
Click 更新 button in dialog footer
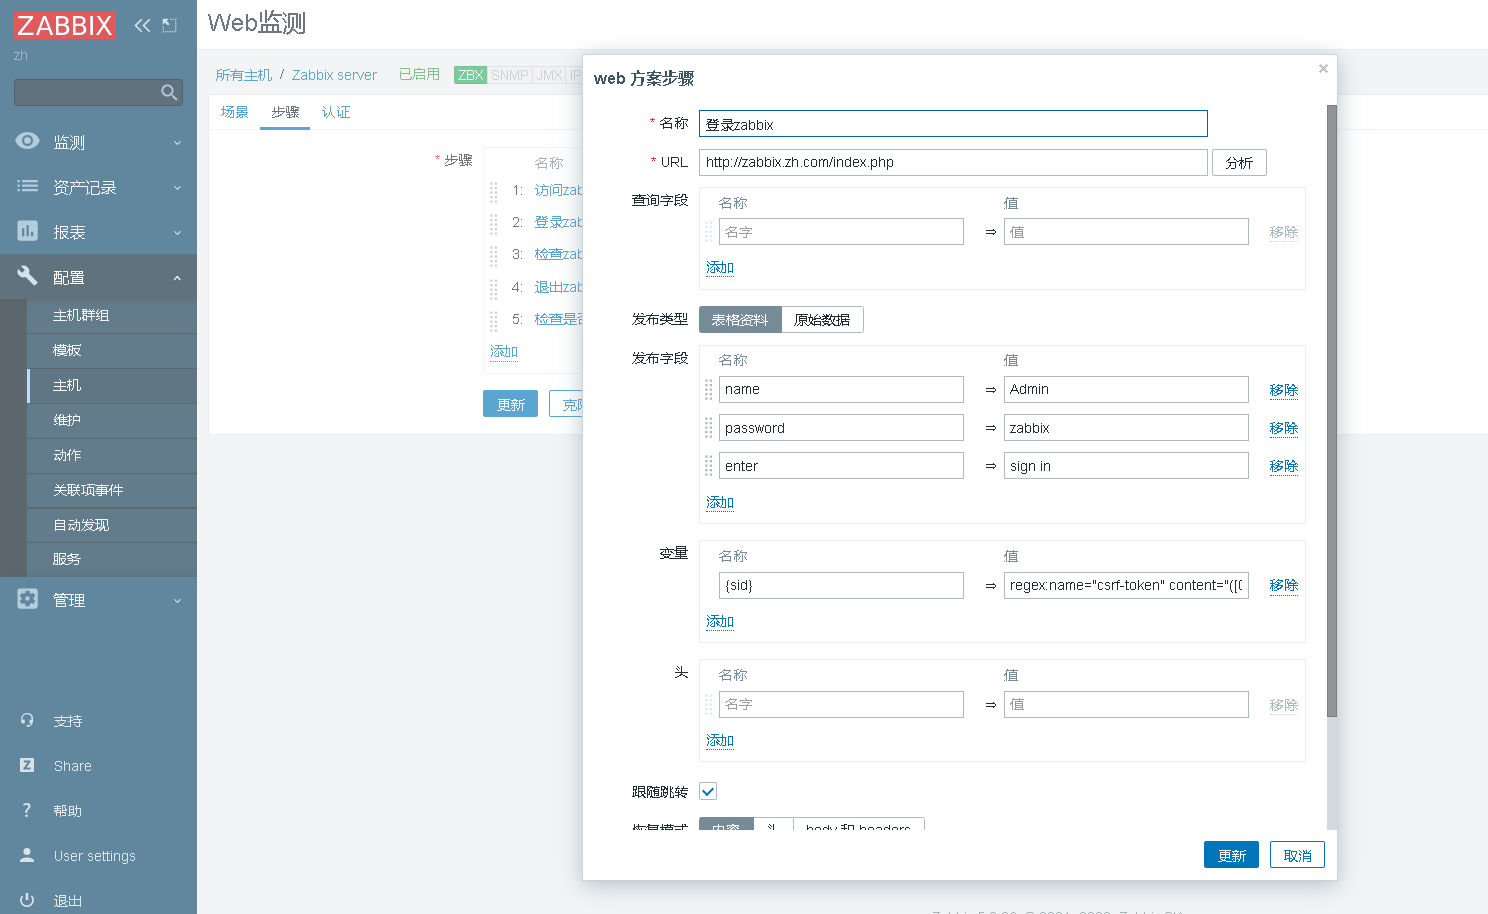click(1231, 855)
